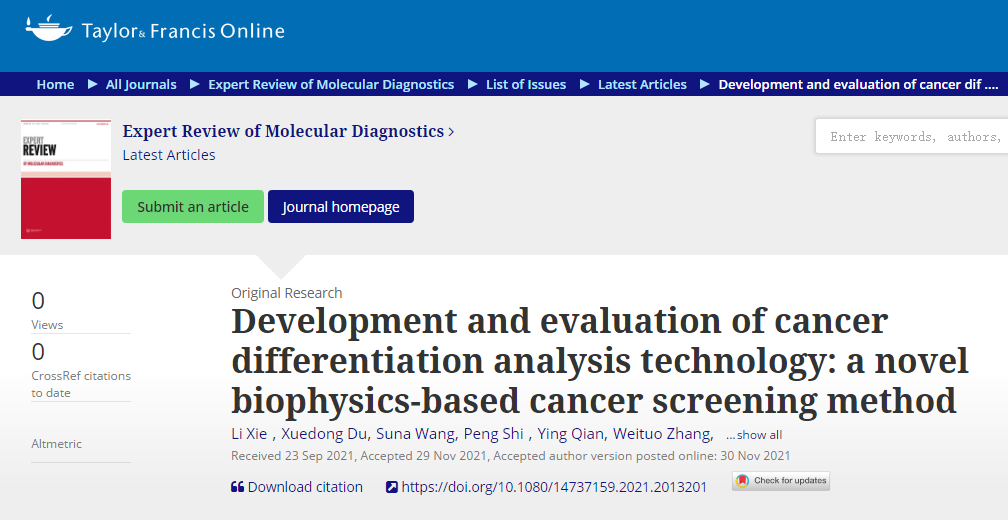The height and width of the screenshot is (520, 1008).
Task: Open the Expert Review journal cover thumbnail
Action: (x=65, y=179)
